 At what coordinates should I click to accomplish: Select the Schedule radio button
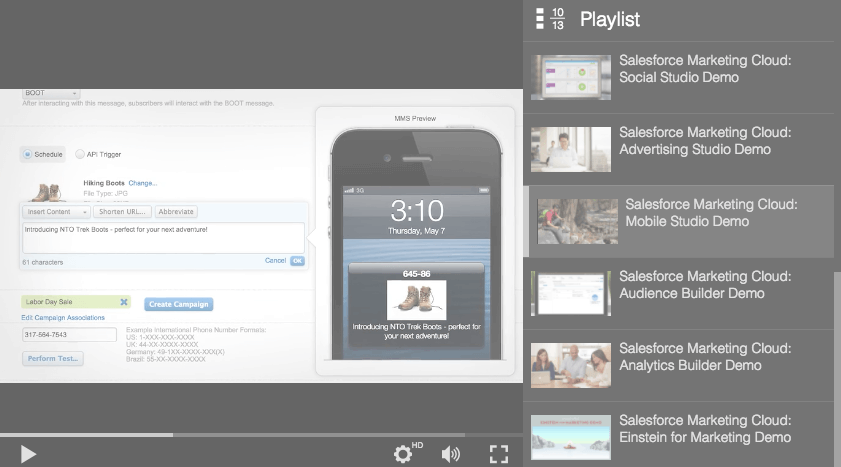click(27, 154)
